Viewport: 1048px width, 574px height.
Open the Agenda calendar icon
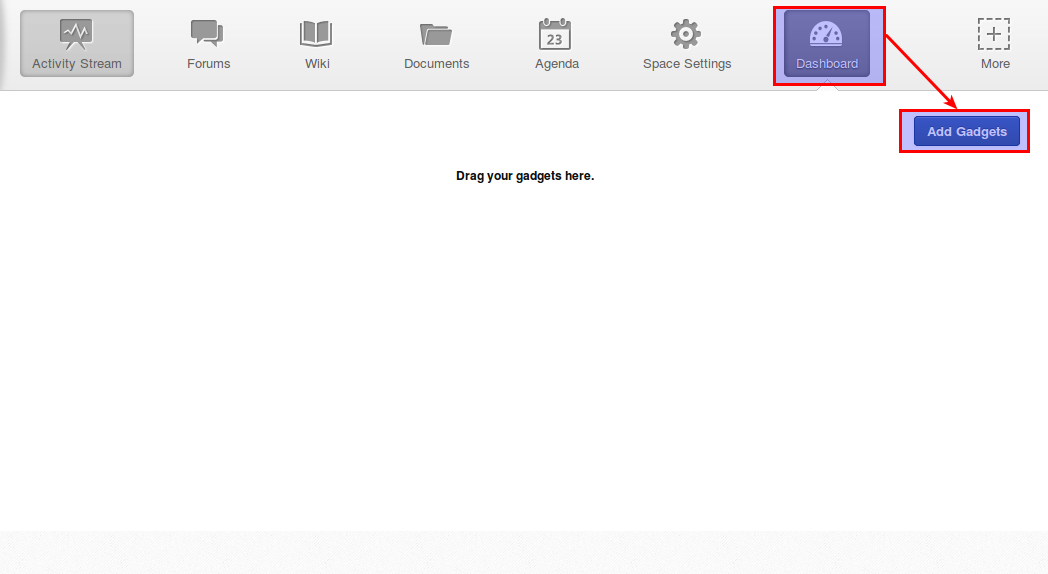(555, 34)
